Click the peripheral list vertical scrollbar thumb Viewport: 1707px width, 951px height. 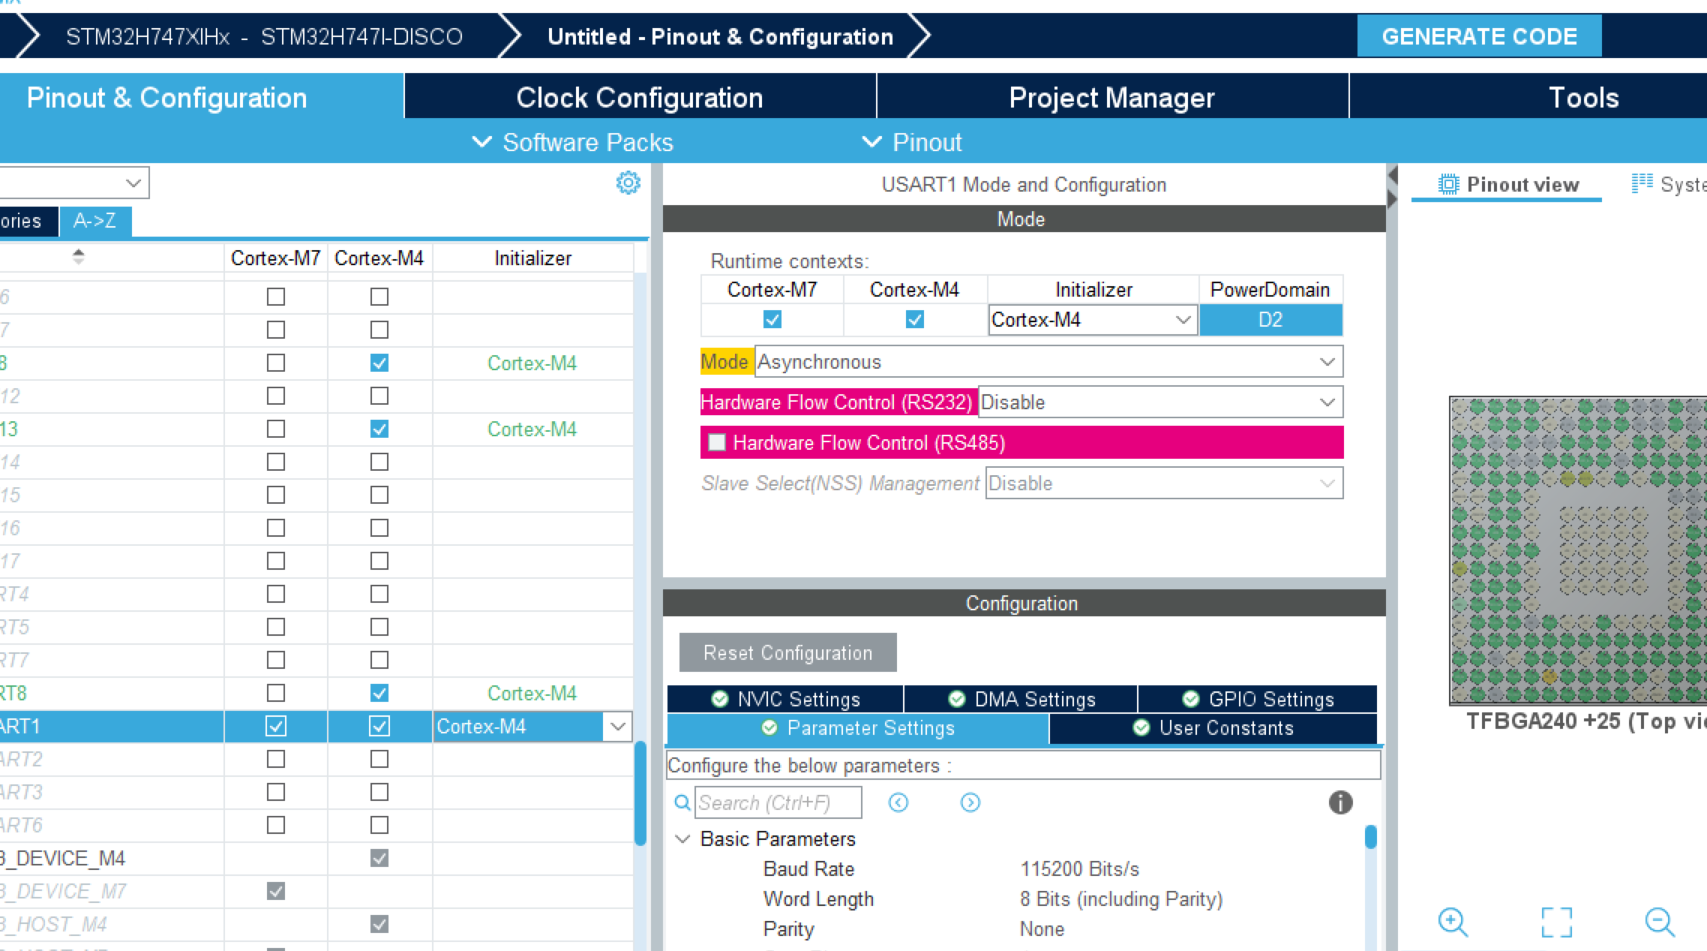pyautogui.click(x=640, y=793)
